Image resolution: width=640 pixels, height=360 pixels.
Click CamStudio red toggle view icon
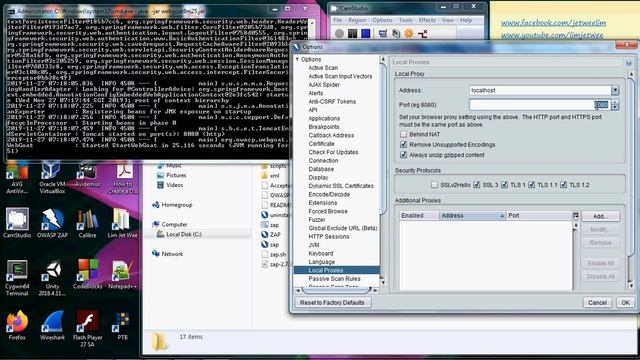(422, 33)
